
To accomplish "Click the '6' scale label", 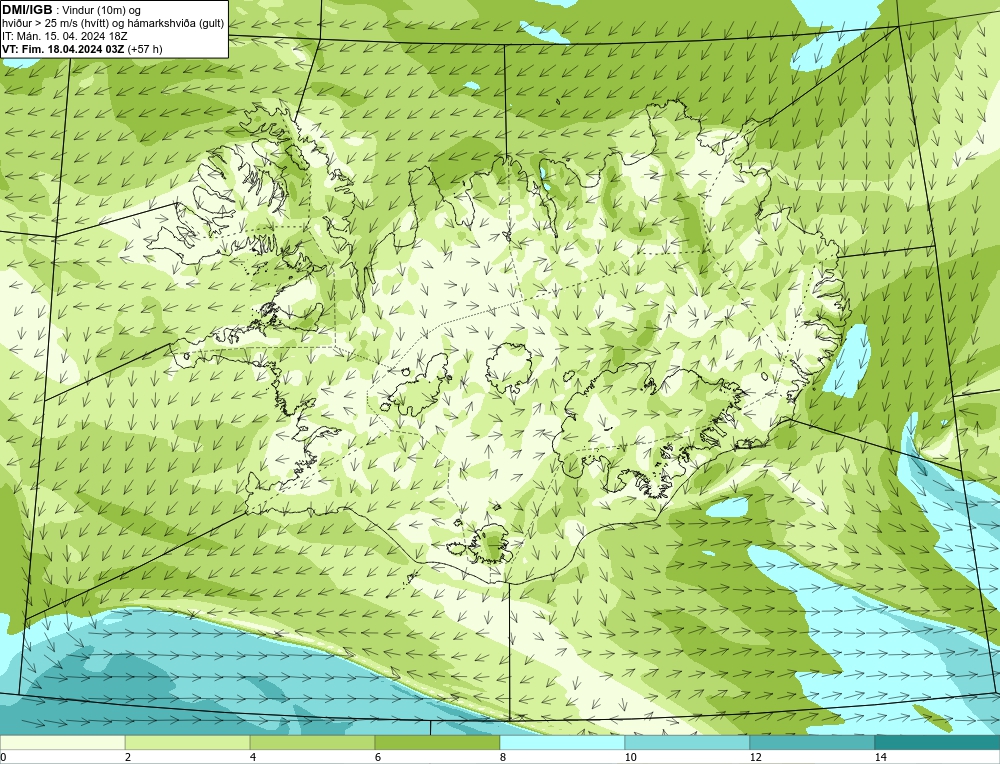I will point(378,757).
